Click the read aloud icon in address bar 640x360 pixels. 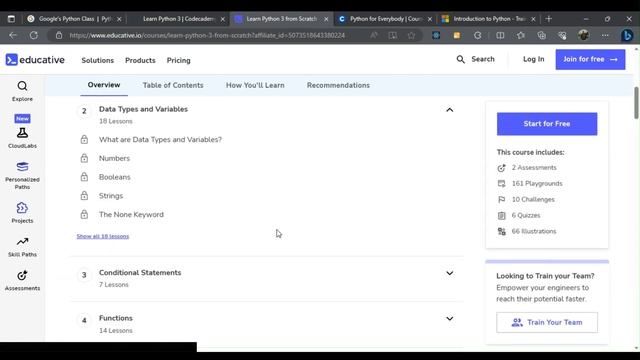[374, 36]
